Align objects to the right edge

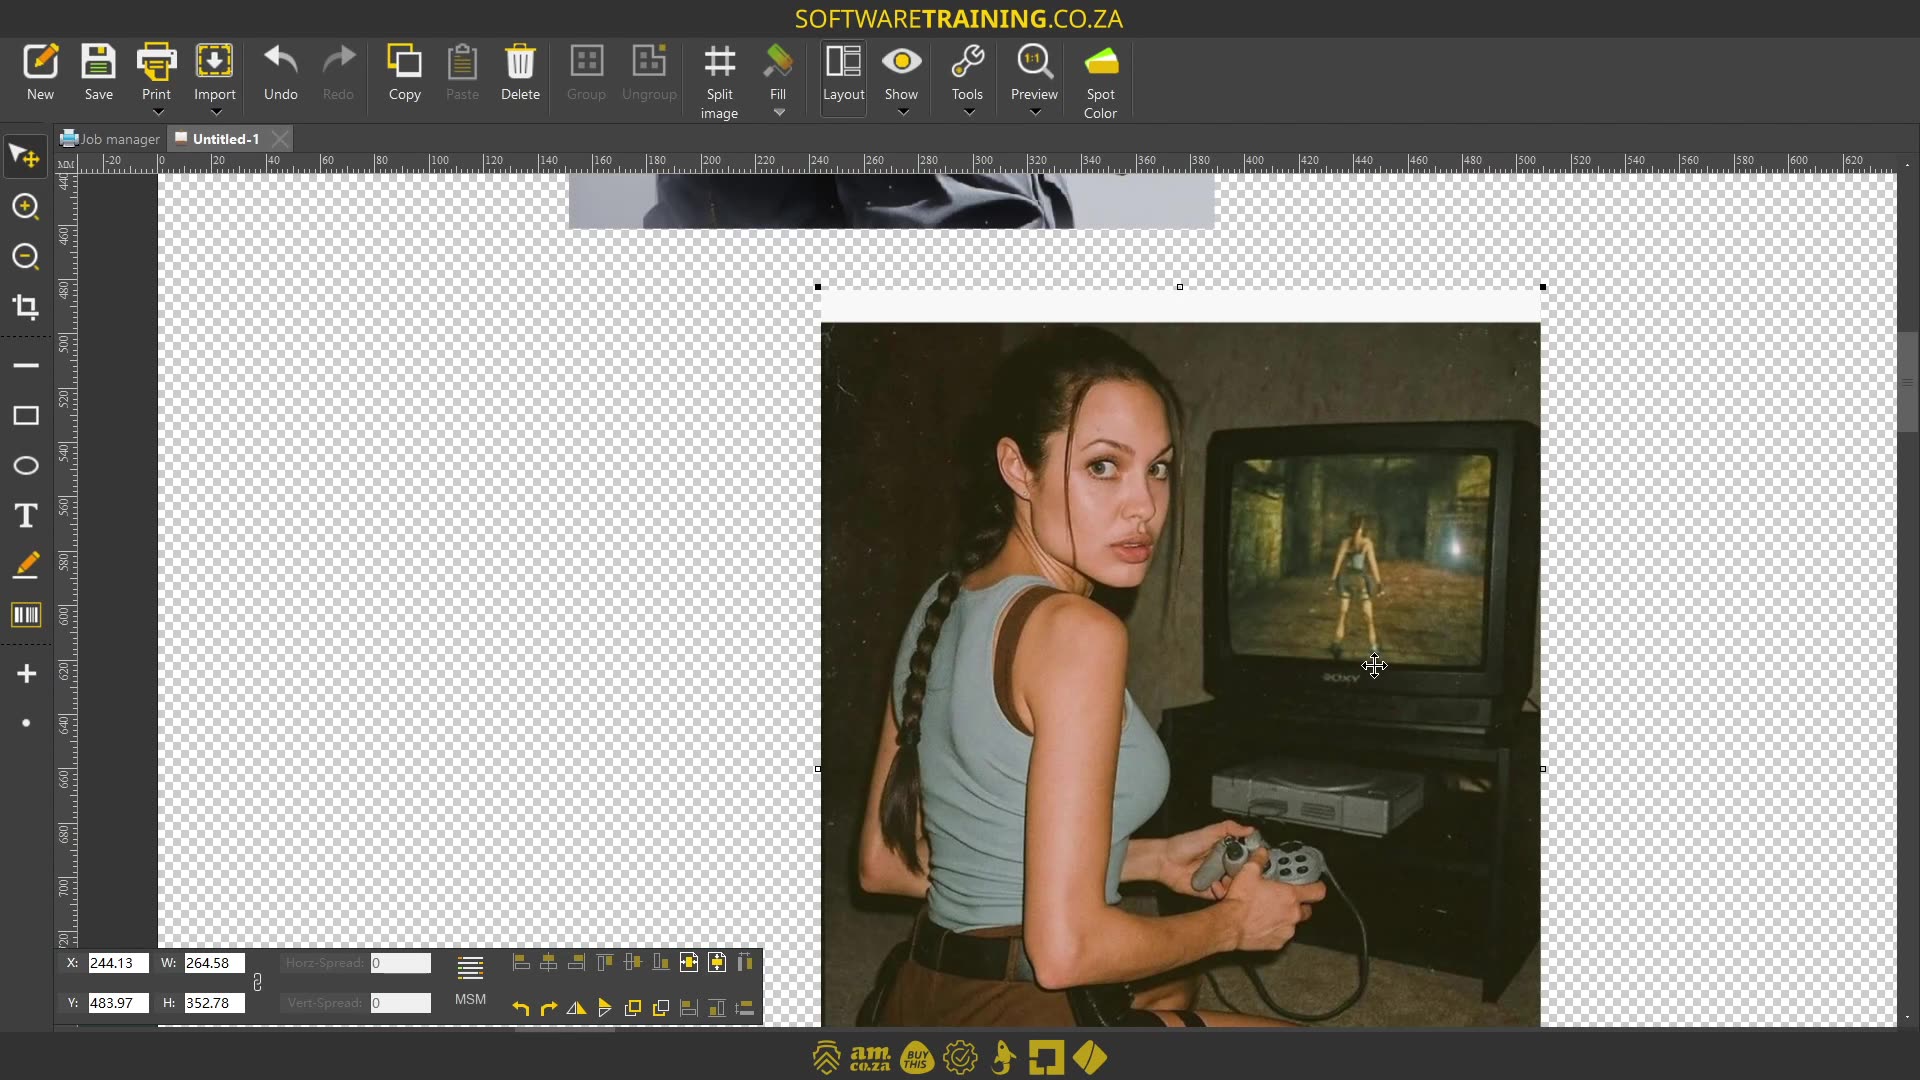[x=577, y=963]
